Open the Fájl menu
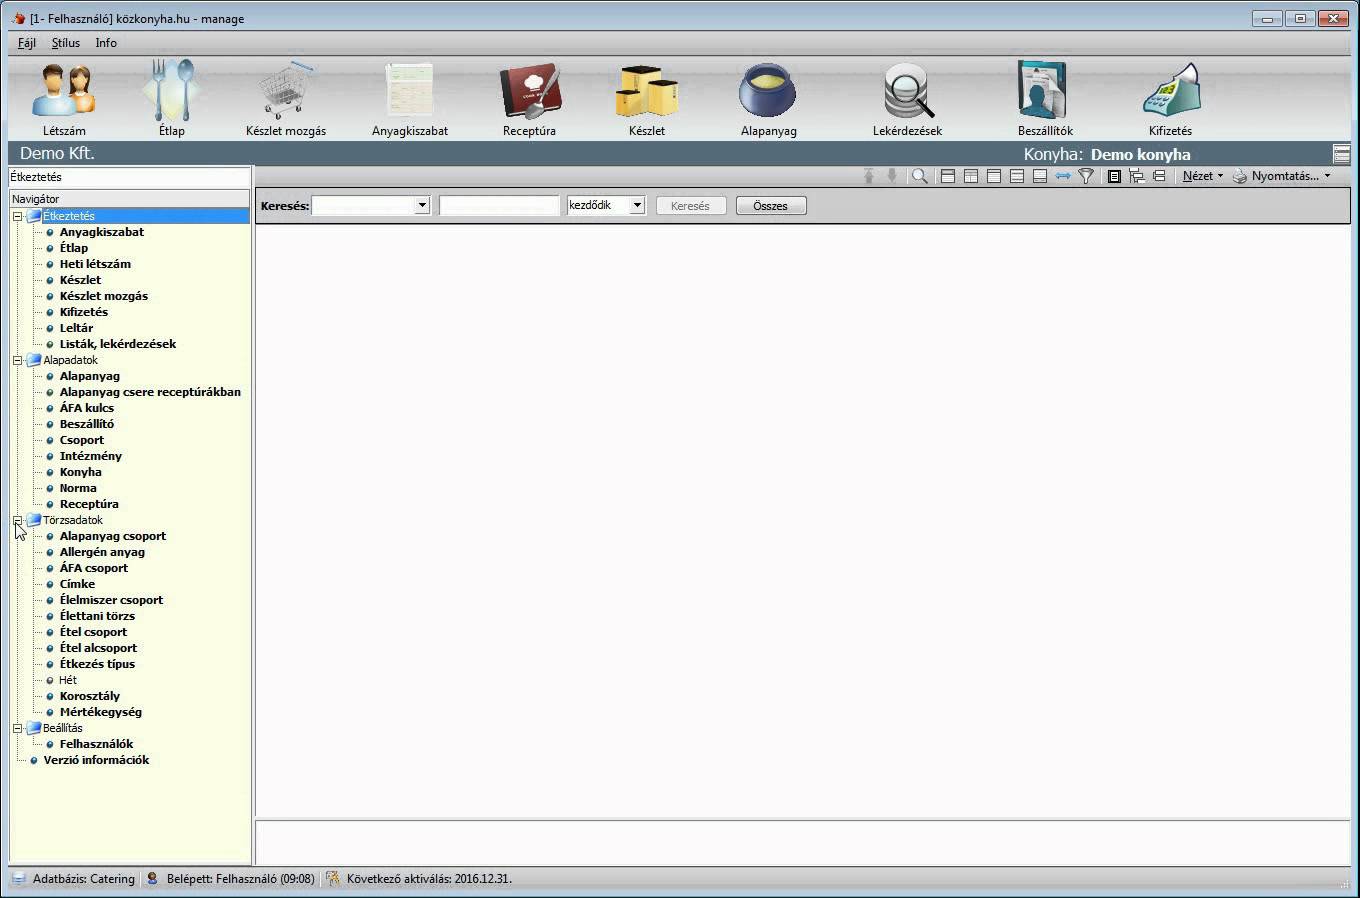1360x898 pixels. pyautogui.click(x=27, y=43)
